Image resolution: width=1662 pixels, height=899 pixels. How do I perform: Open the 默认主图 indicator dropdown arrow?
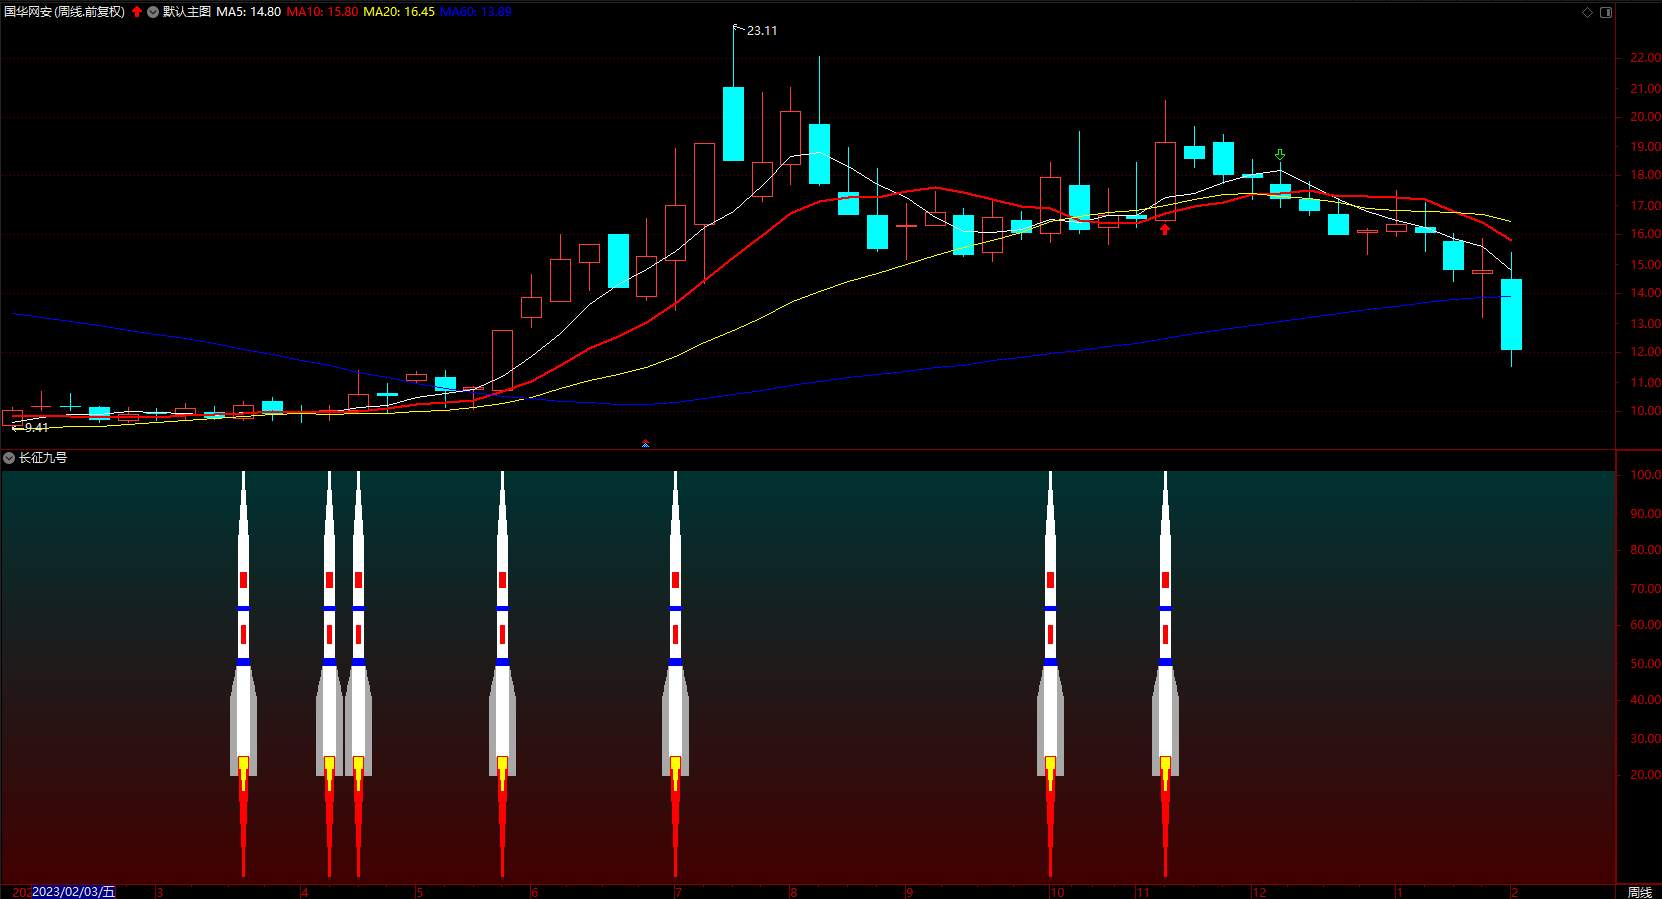point(153,12)
